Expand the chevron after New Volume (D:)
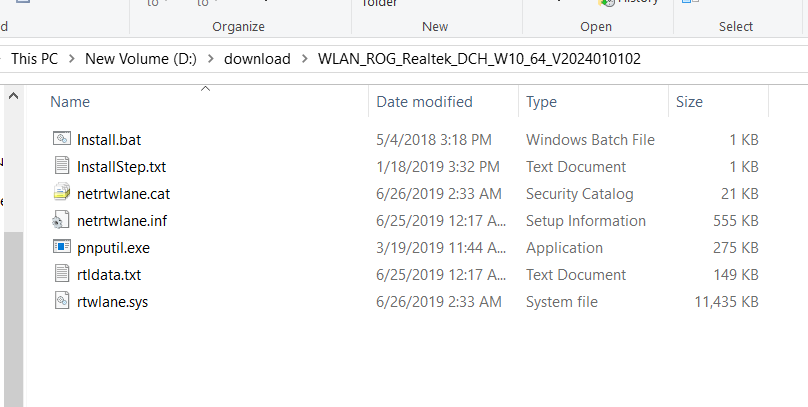The height and width of the screenshot is (407, 808). pos(210,59)
